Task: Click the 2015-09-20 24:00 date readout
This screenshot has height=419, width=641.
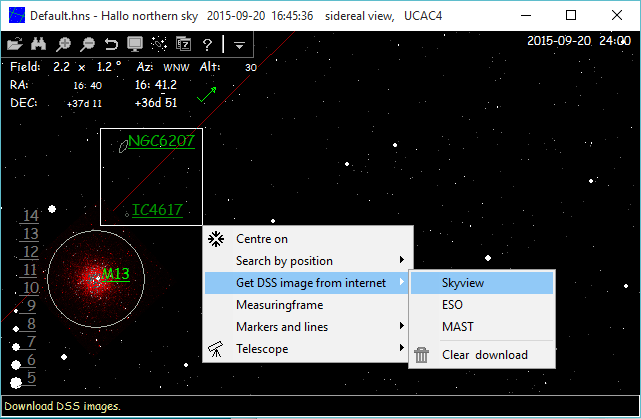Action: pos(579,41)
